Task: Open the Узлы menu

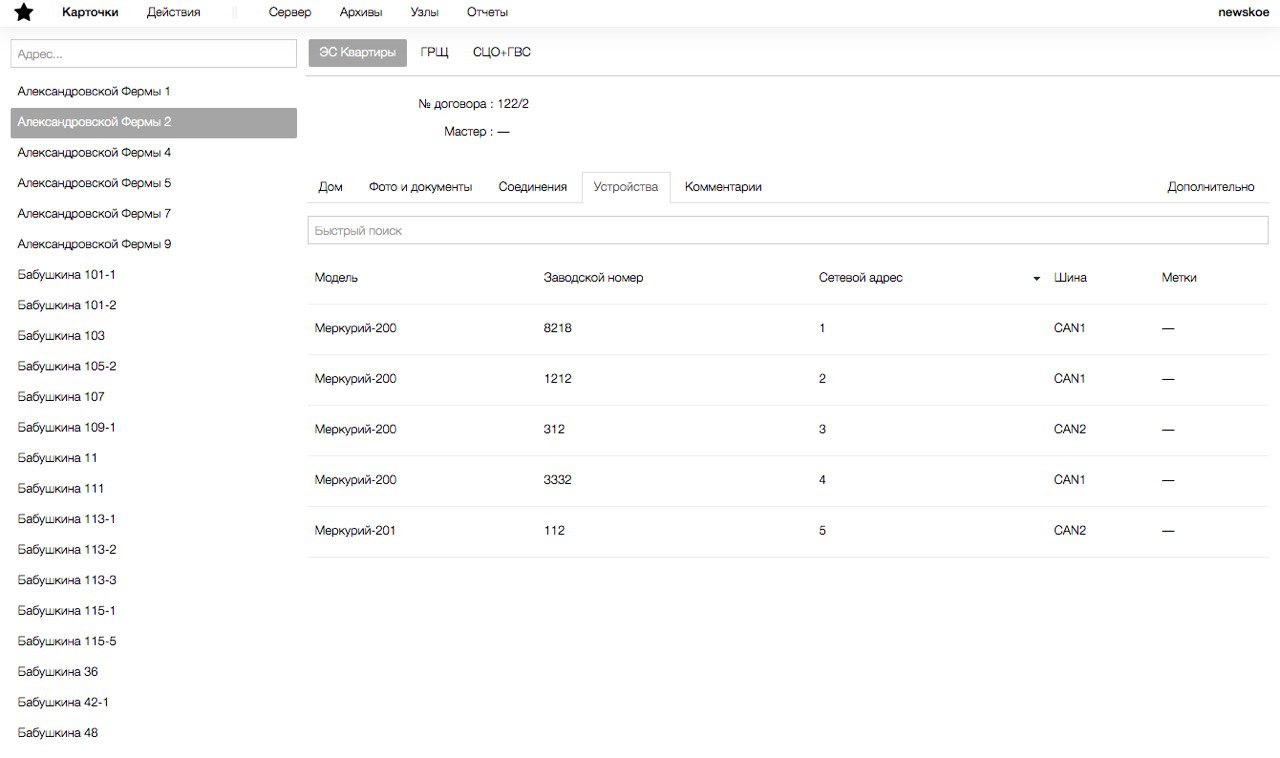Action: pos(424,12)
